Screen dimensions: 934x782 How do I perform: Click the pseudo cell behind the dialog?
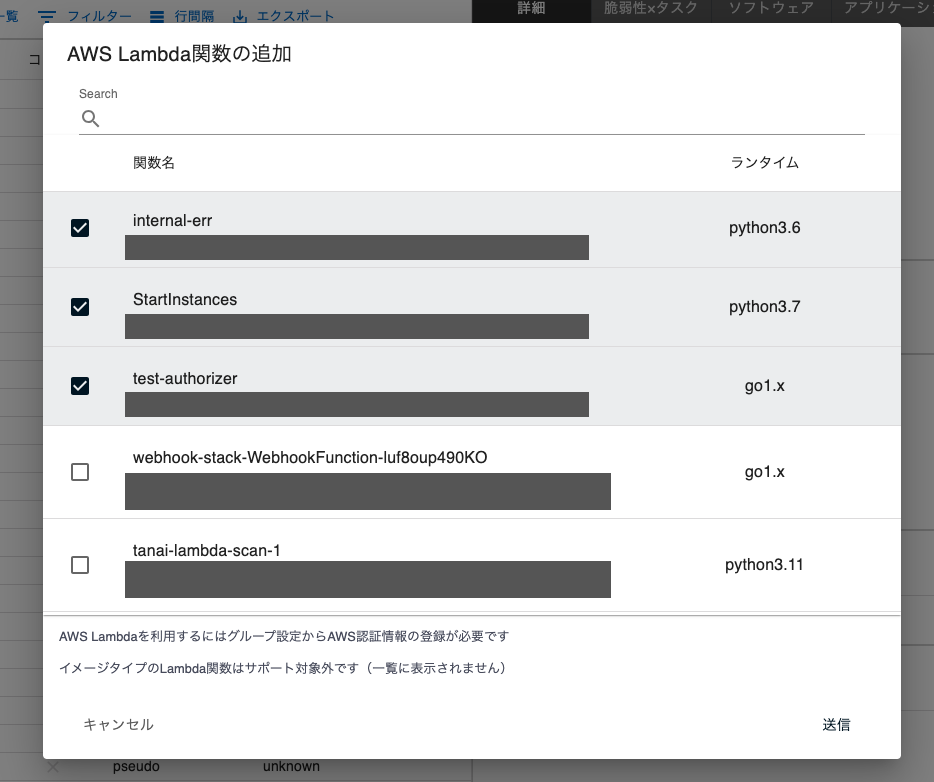click(x=136, y=767)
